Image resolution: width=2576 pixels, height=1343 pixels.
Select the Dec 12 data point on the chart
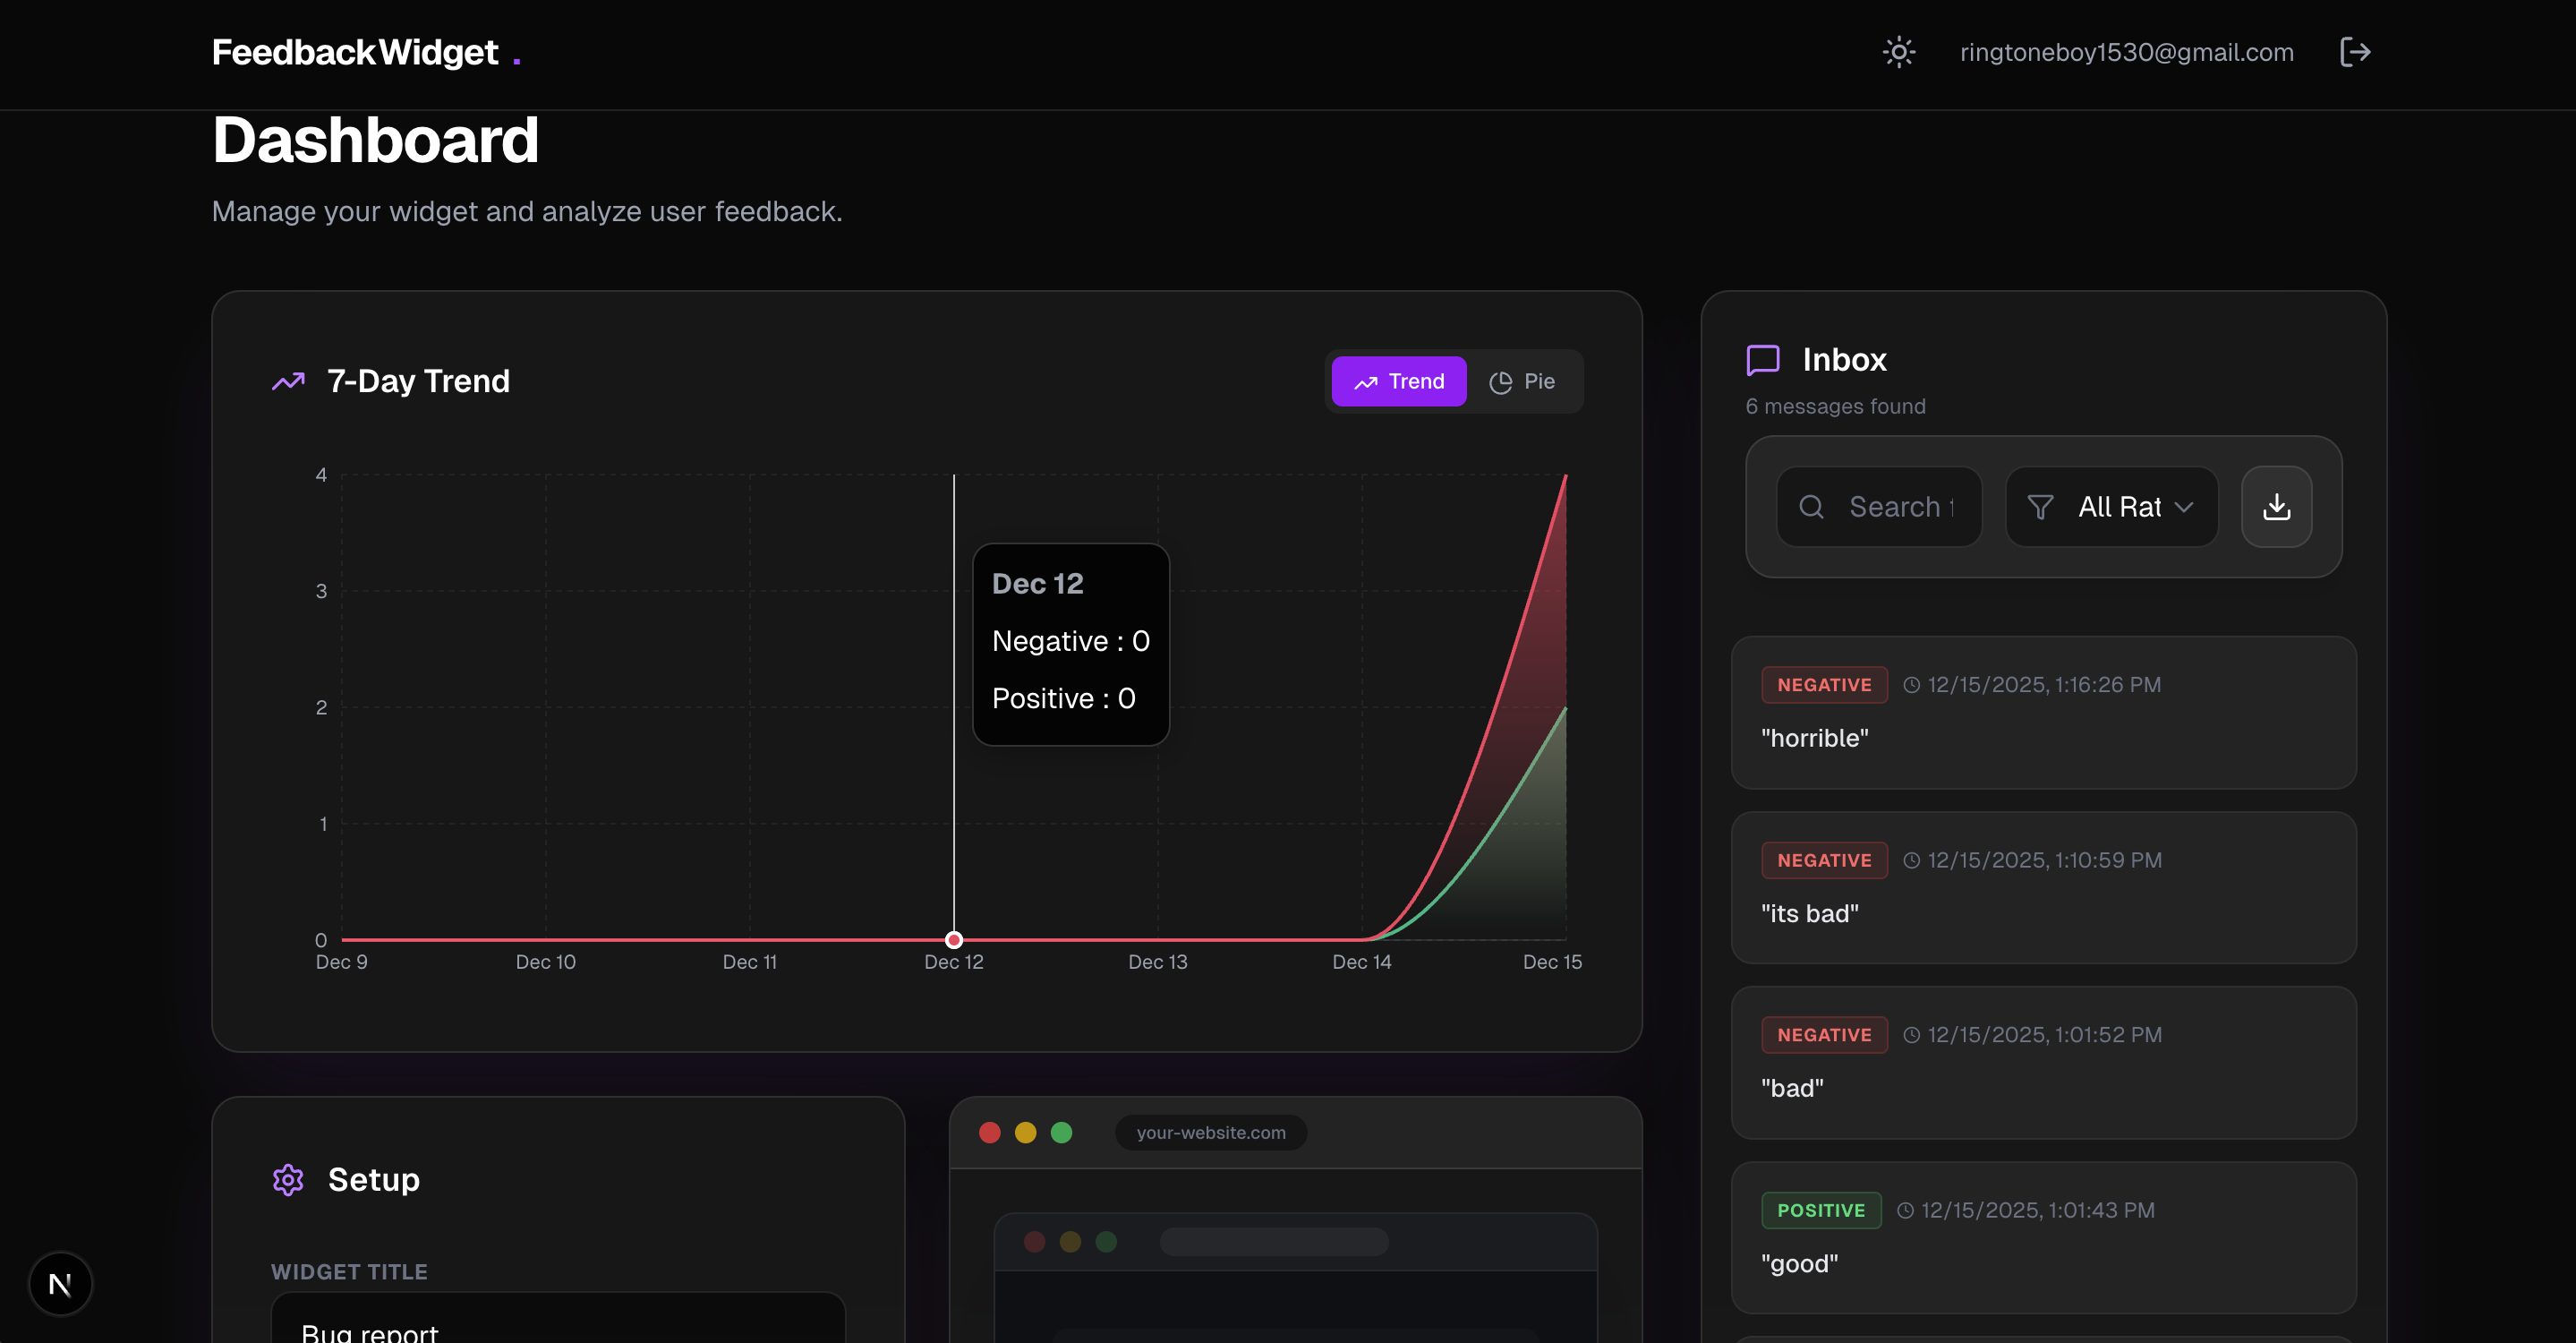point(953,939)
